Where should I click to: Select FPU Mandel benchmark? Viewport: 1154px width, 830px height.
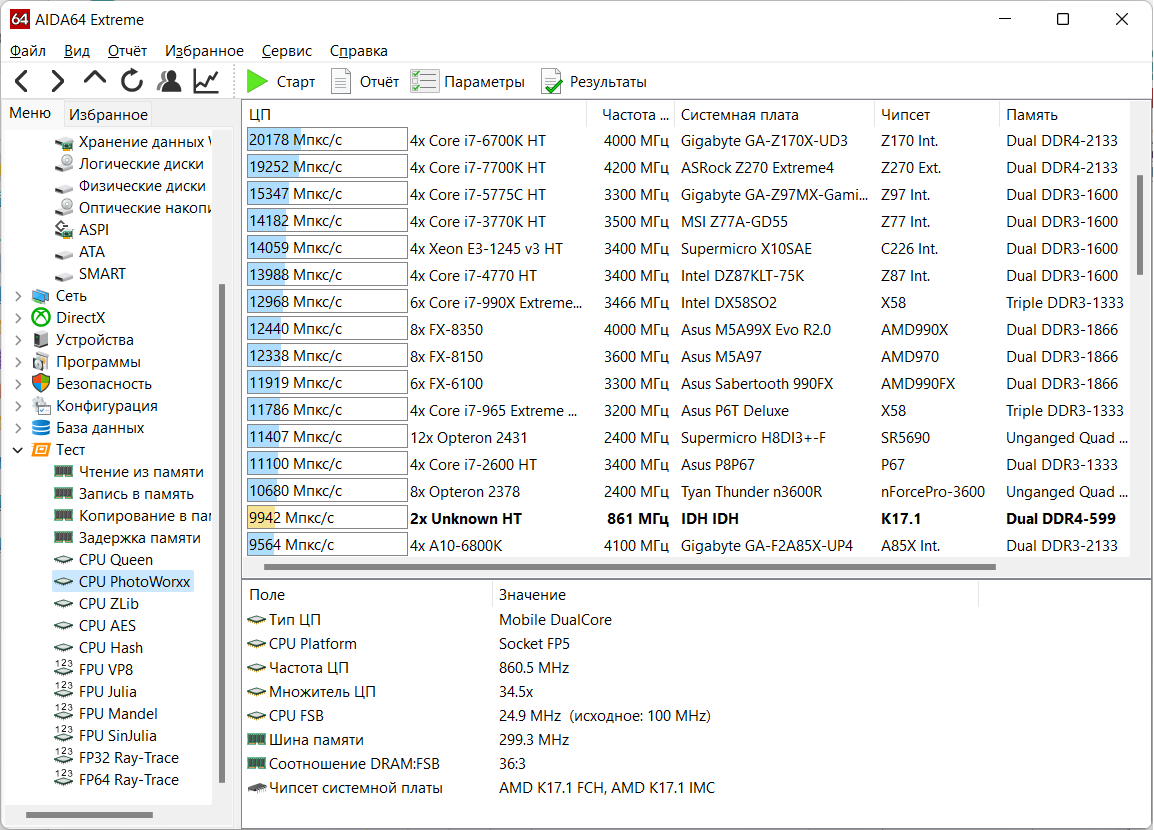(x=118, y=714)
